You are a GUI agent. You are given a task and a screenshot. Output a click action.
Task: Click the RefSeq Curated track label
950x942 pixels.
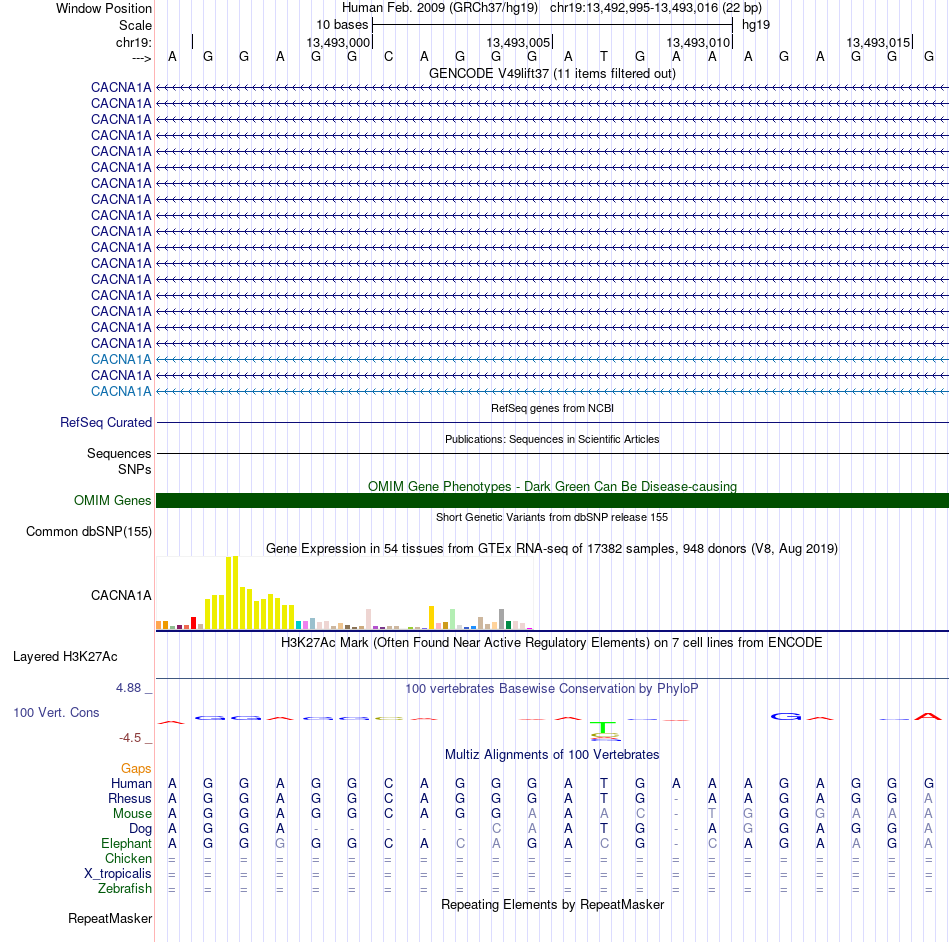click(x=105, y=422)
